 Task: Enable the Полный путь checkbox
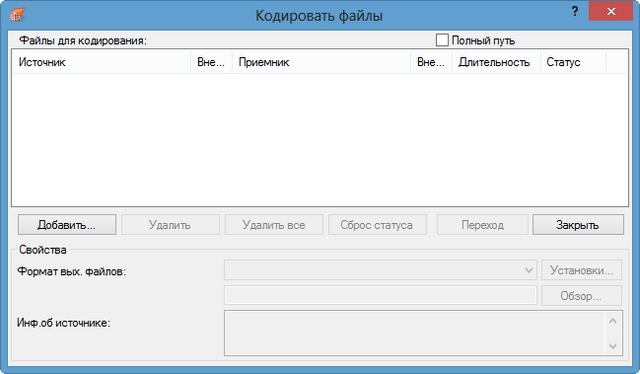[x=442, y=40]
